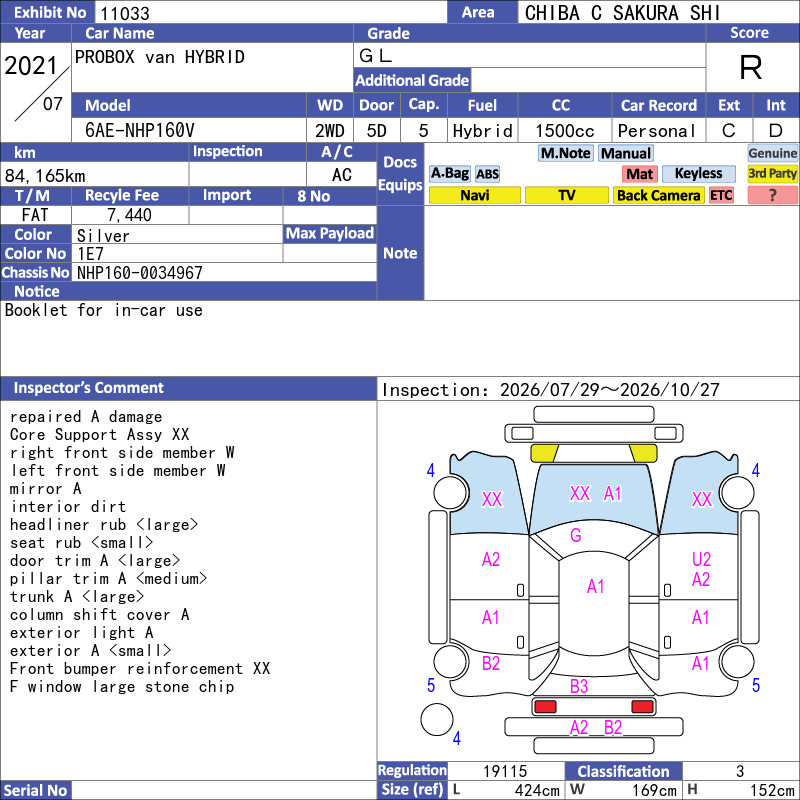
Task: Click the Additional Grade label
Action: tap(412, 80)
